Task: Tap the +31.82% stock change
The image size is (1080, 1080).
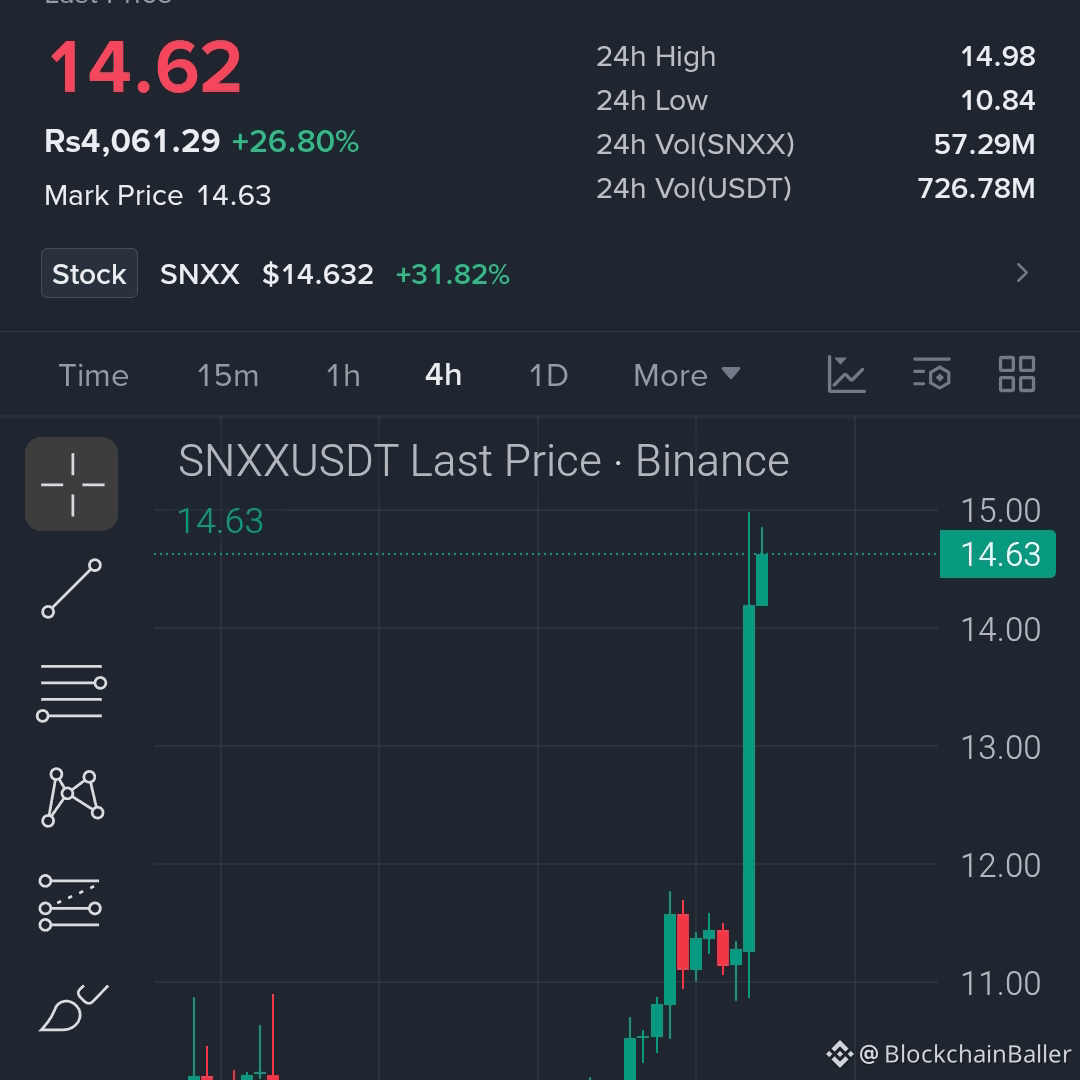Action: tap(453, 274)
